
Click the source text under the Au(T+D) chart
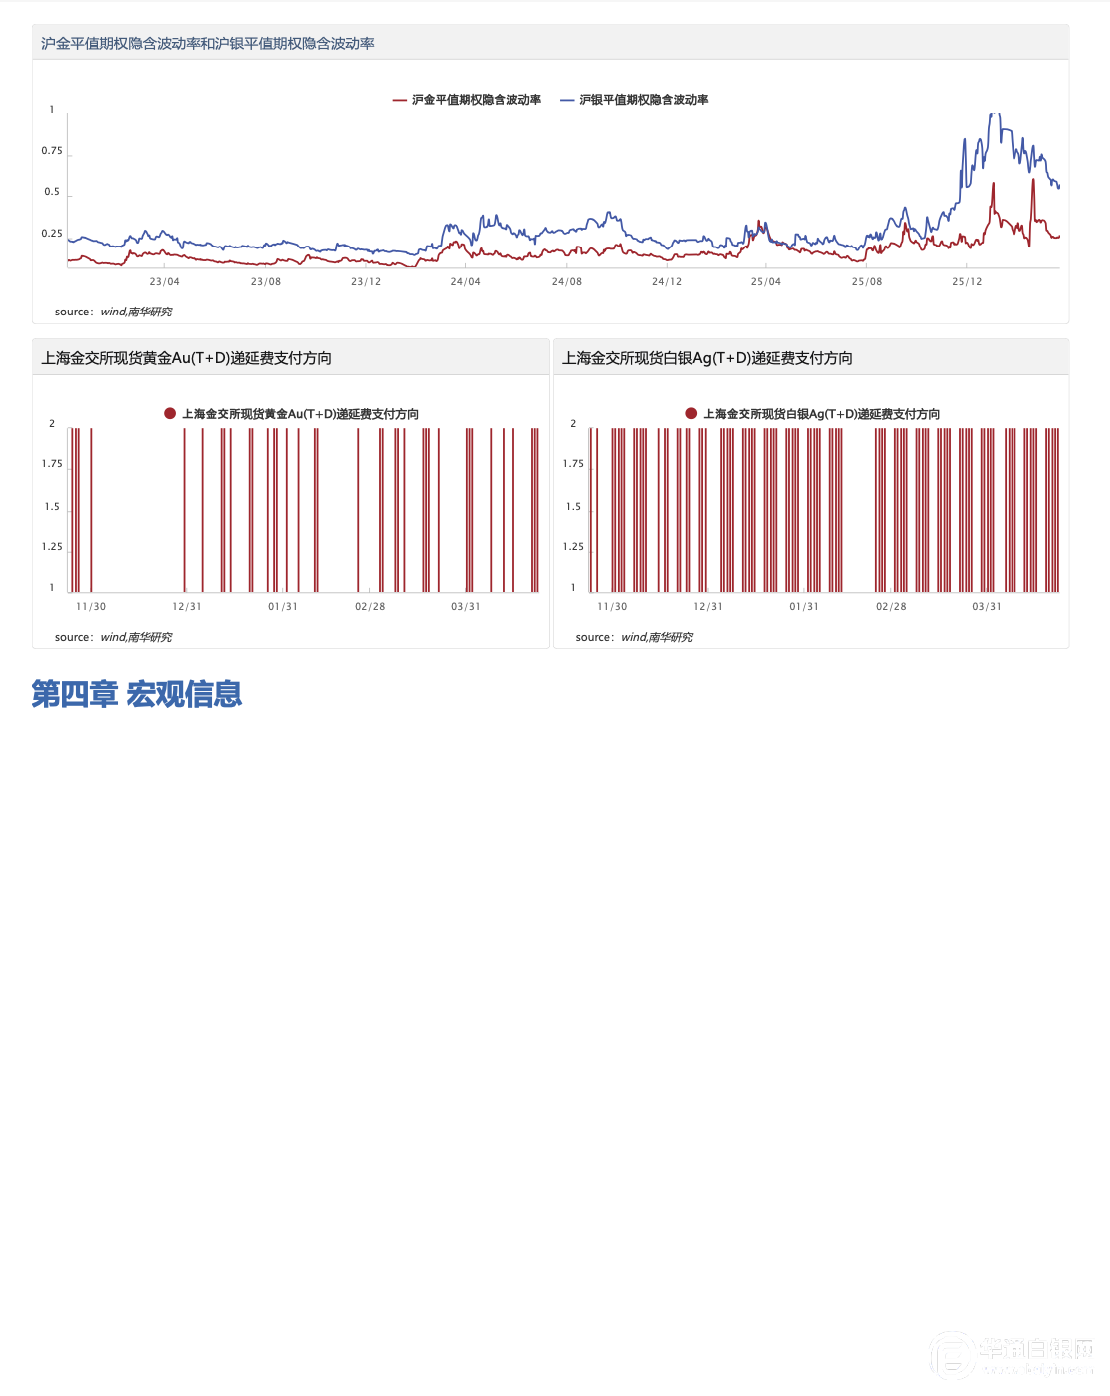click(x=113, y=637)
